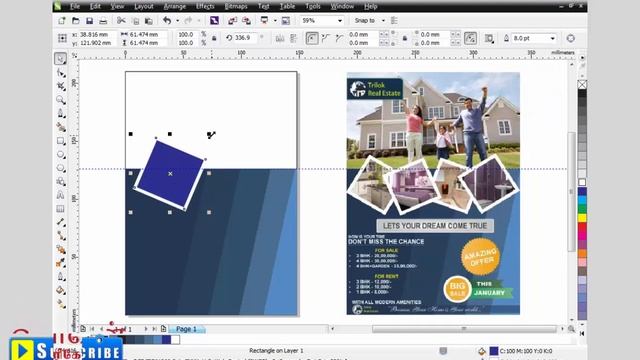
Task: Open the Layout menu
Action: coord(144,6)
